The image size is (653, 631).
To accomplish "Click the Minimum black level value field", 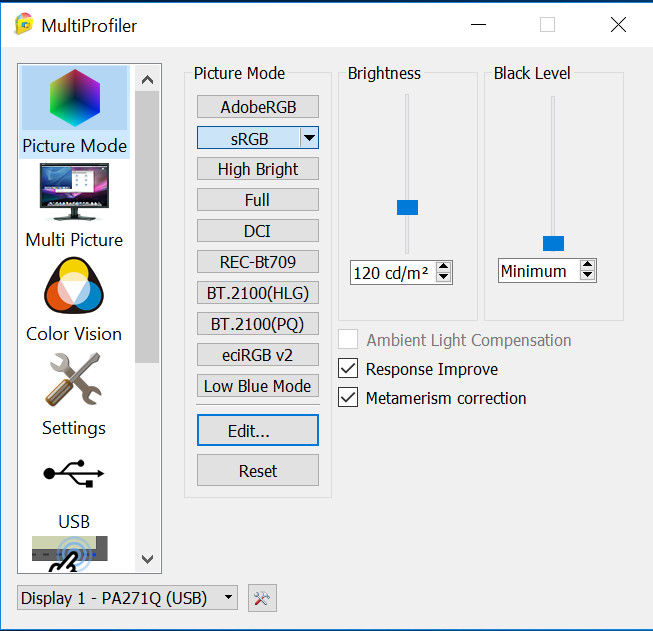I will (539, 271).
